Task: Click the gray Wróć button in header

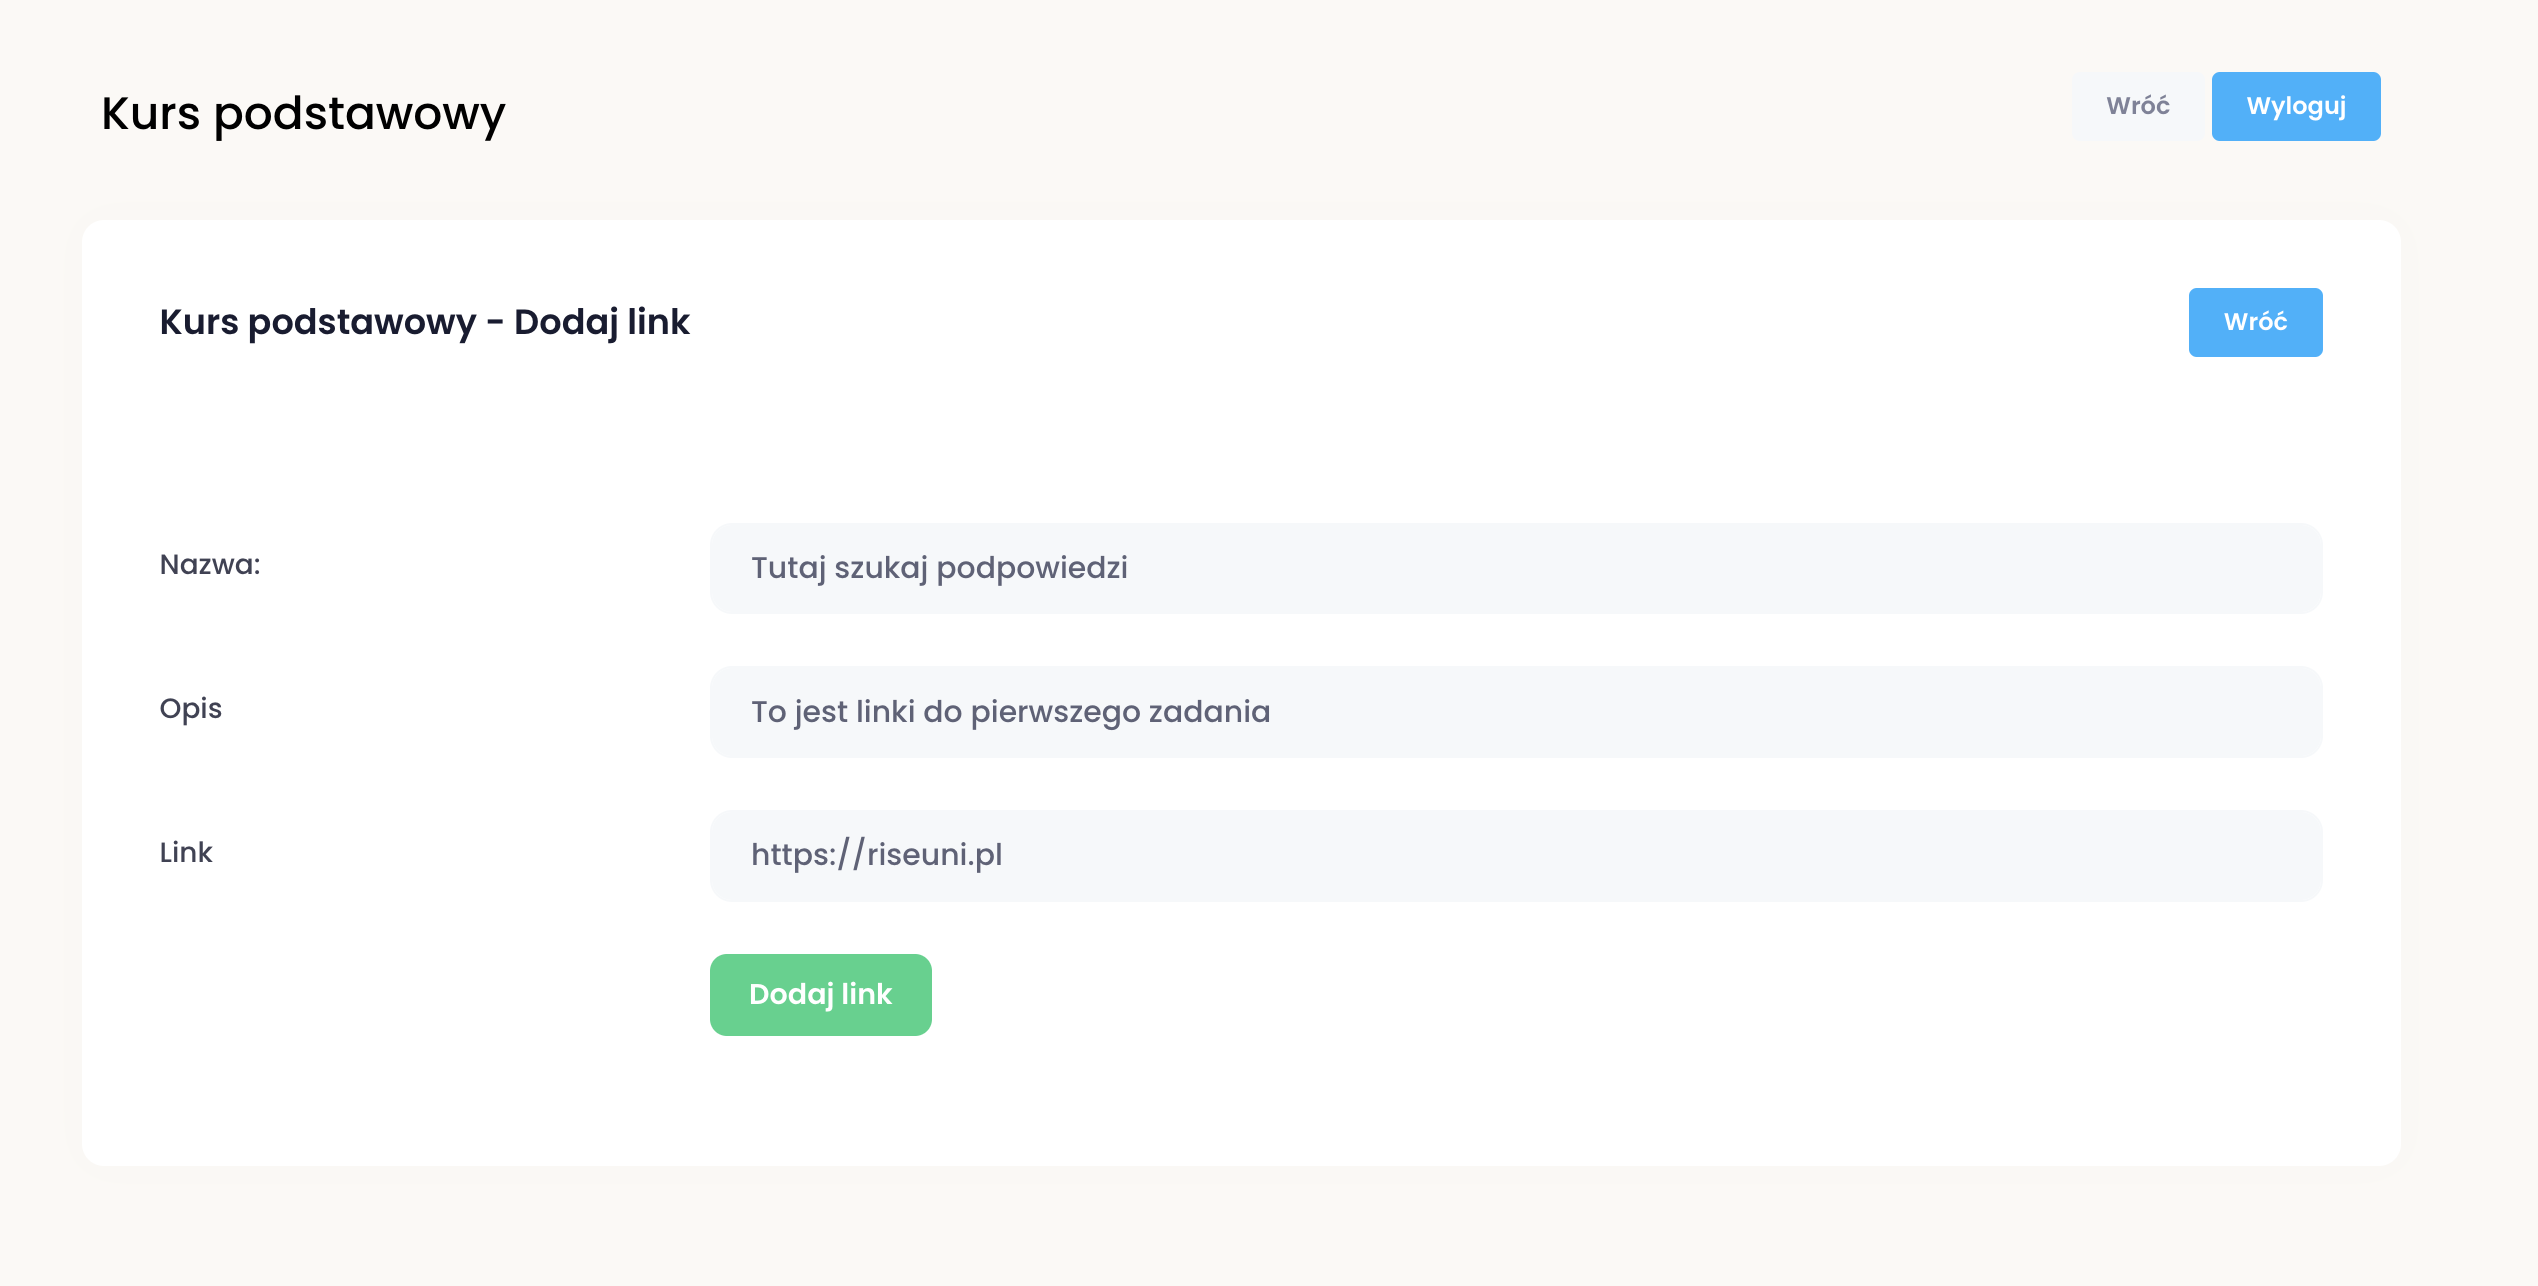Action: tap(2137, 106)
